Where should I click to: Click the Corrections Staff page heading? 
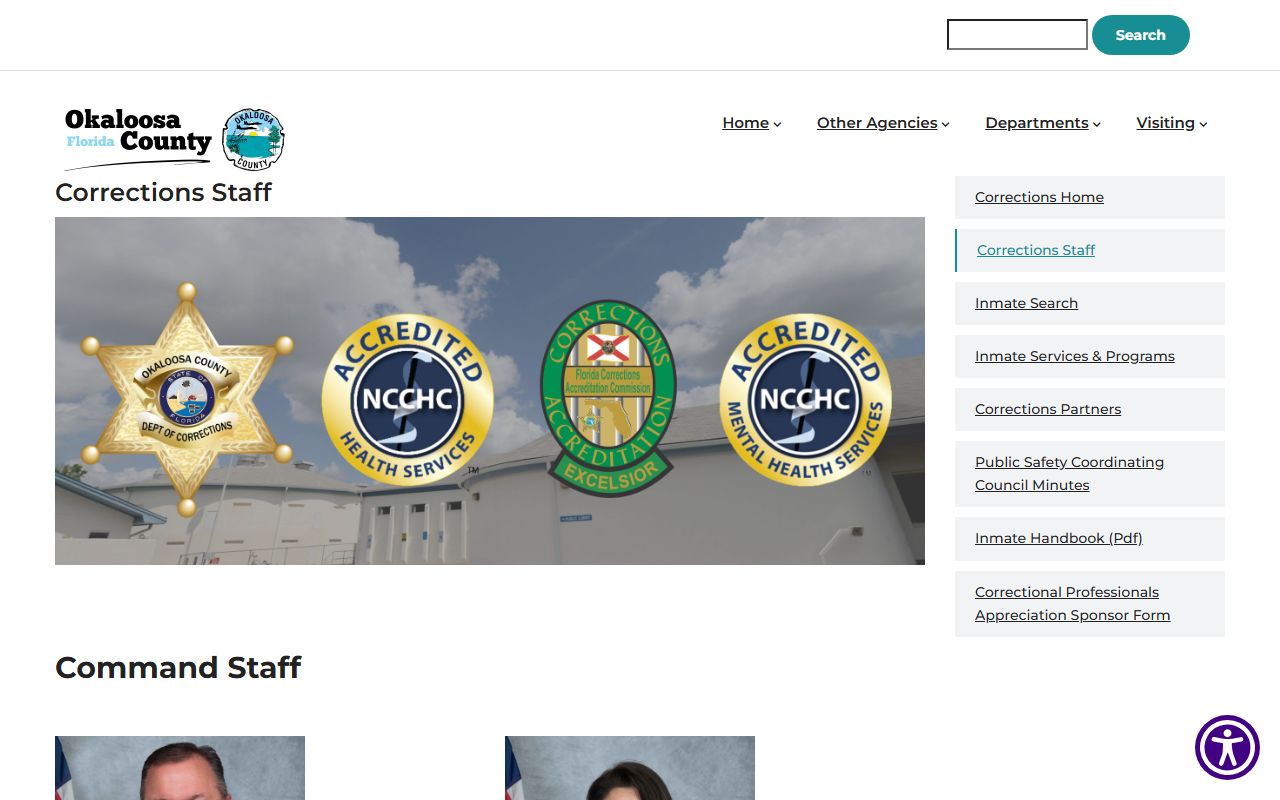[x=163, y=192]
